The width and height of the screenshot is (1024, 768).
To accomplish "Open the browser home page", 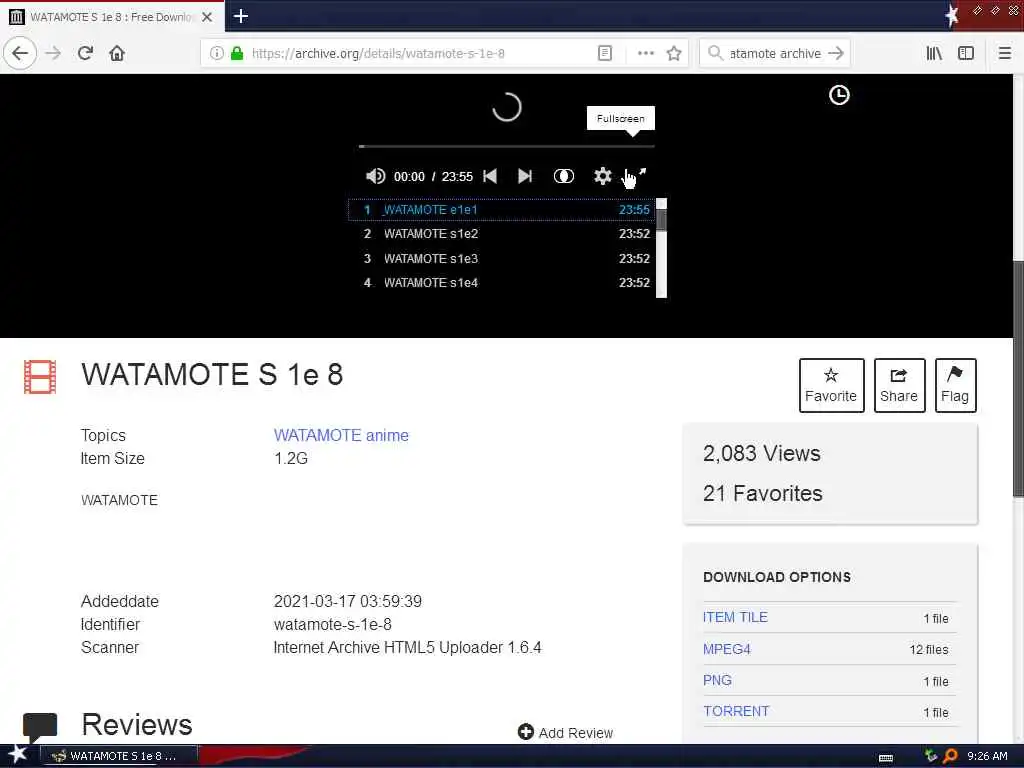I will pos(117,54).
